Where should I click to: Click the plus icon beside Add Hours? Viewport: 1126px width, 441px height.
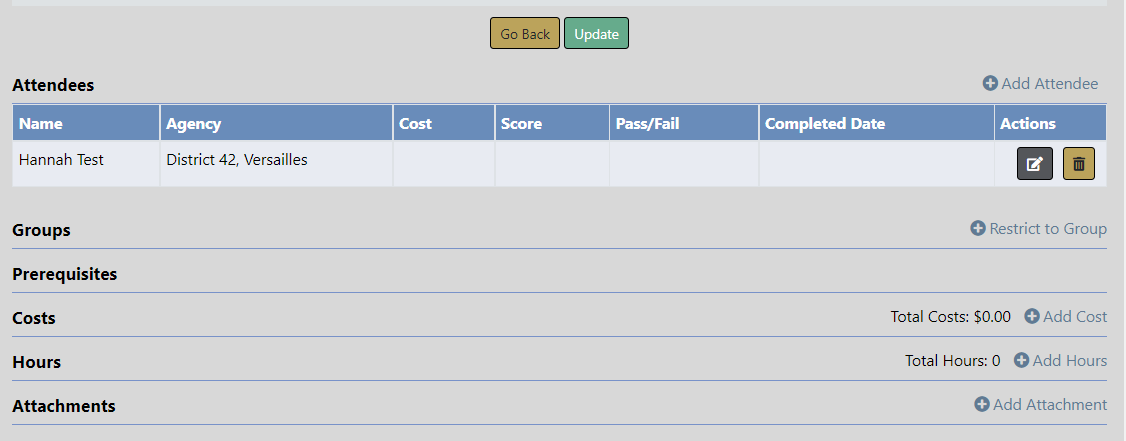[1021, 360]
